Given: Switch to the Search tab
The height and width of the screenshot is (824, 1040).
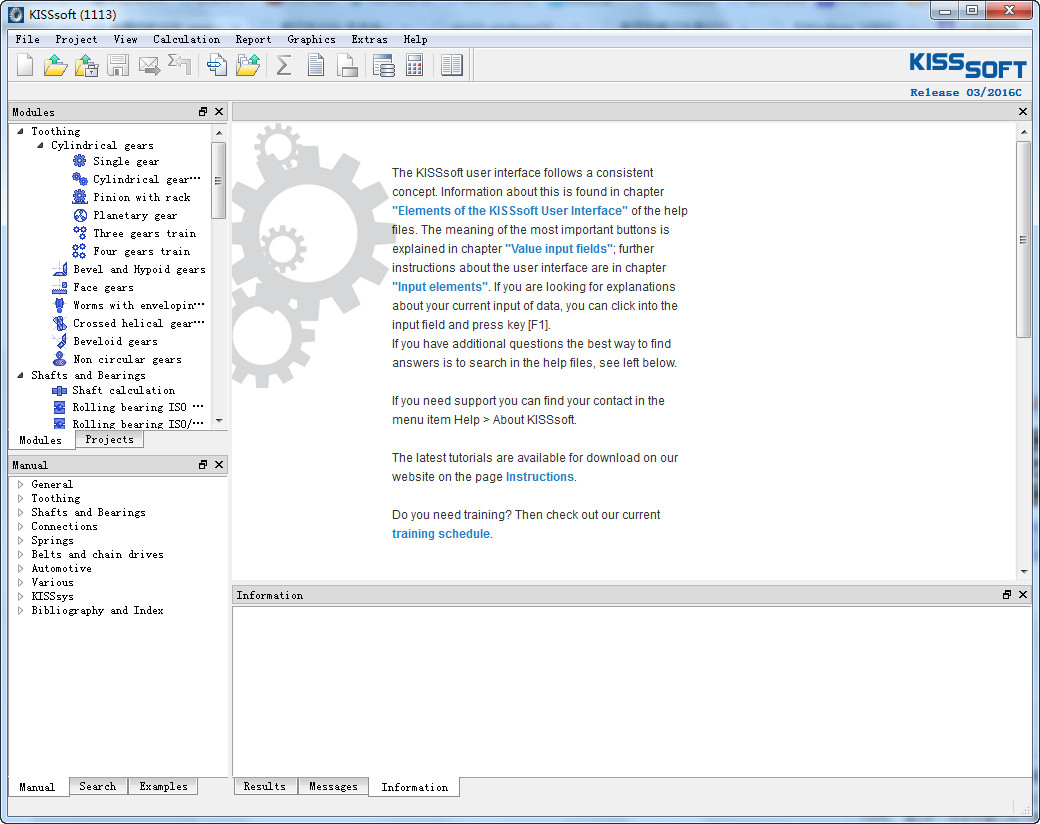Looking at the screenshot, I should [x=98, y=786].
